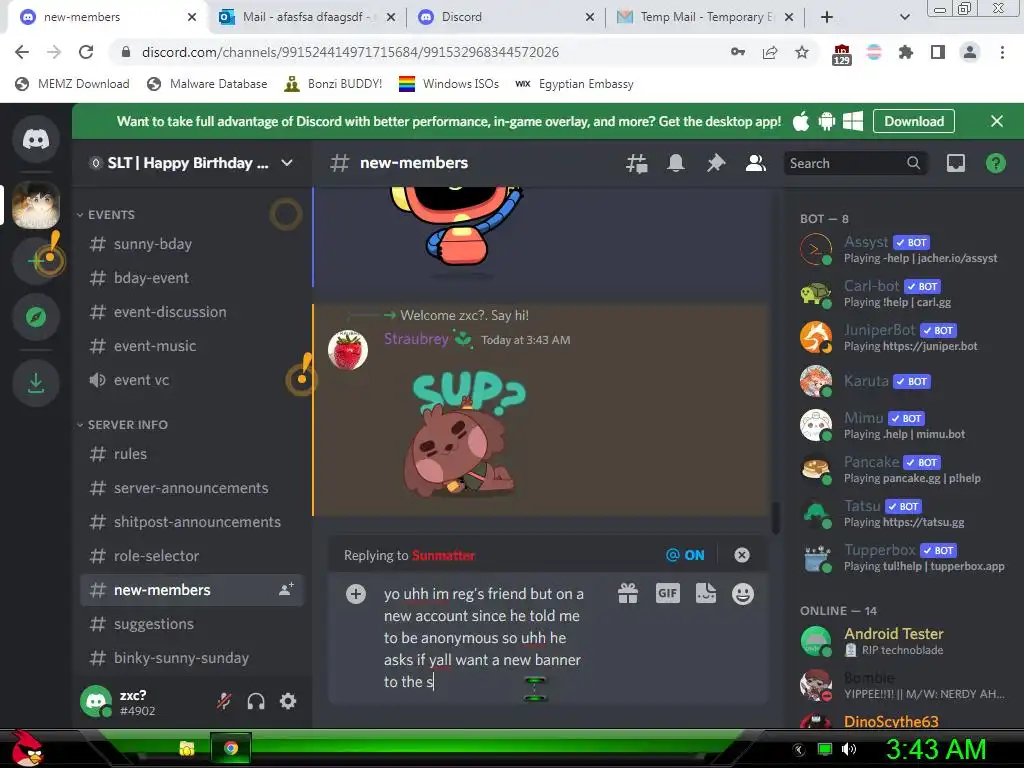This screenshot has width=1024, height=768.
Task: Join the event vc voice channel
Action: [x=191, y=380]
